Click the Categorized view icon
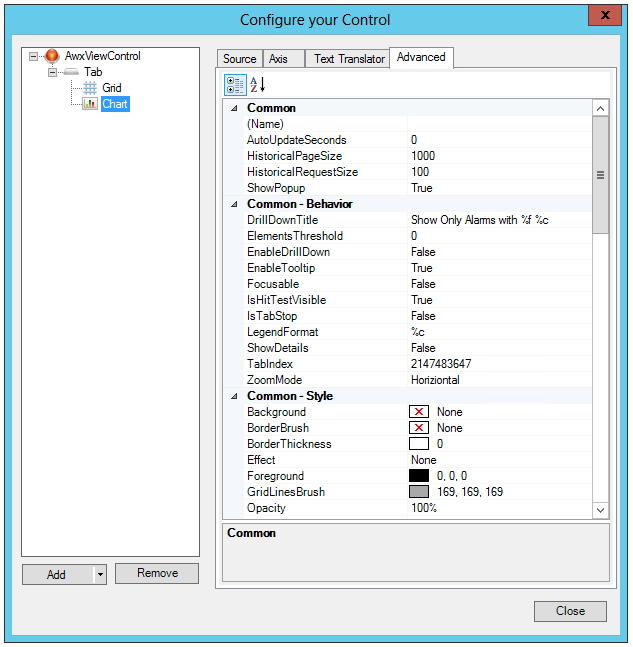 (x=235, y=85)
